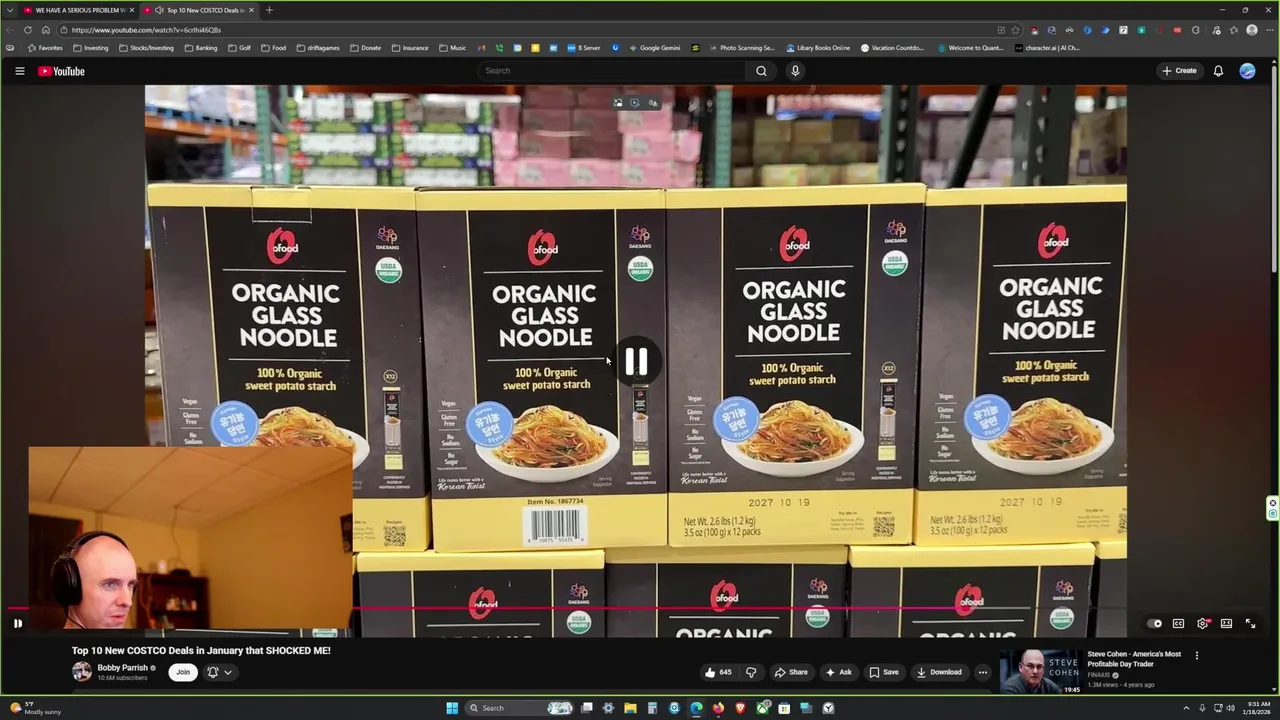Open the taskbar volume control
This screenshot has width=1280, height=720.
[1230, 708]
